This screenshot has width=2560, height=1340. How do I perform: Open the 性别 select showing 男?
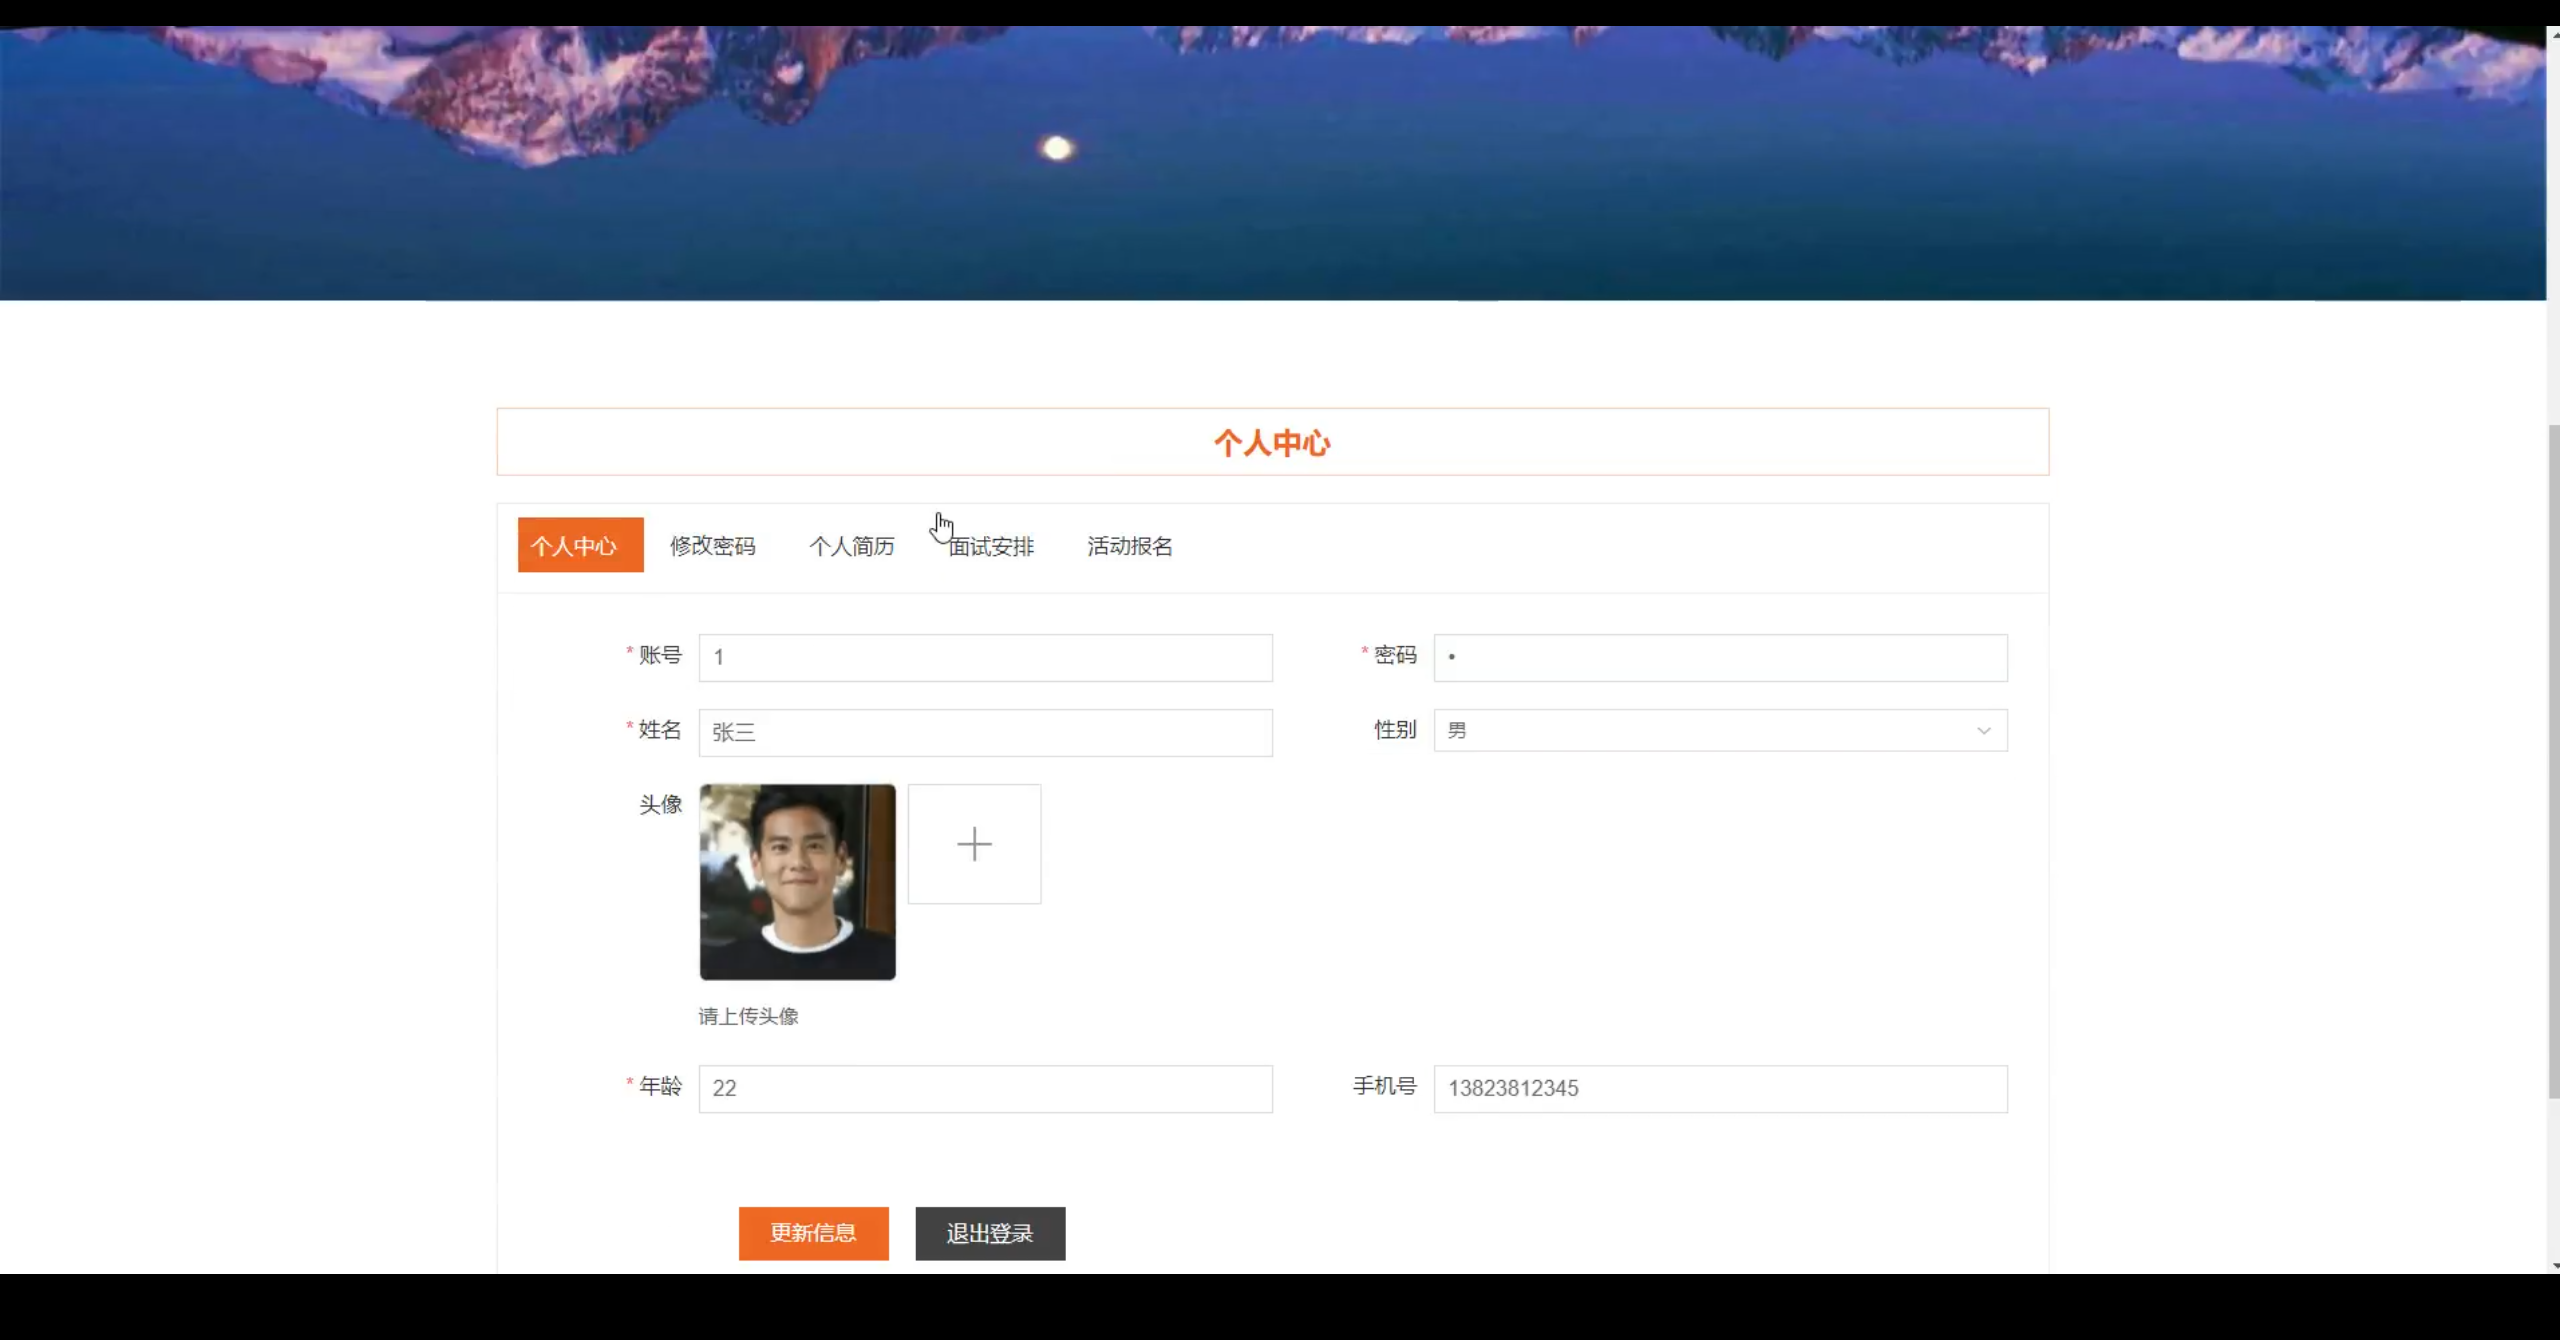[1700, 731]
